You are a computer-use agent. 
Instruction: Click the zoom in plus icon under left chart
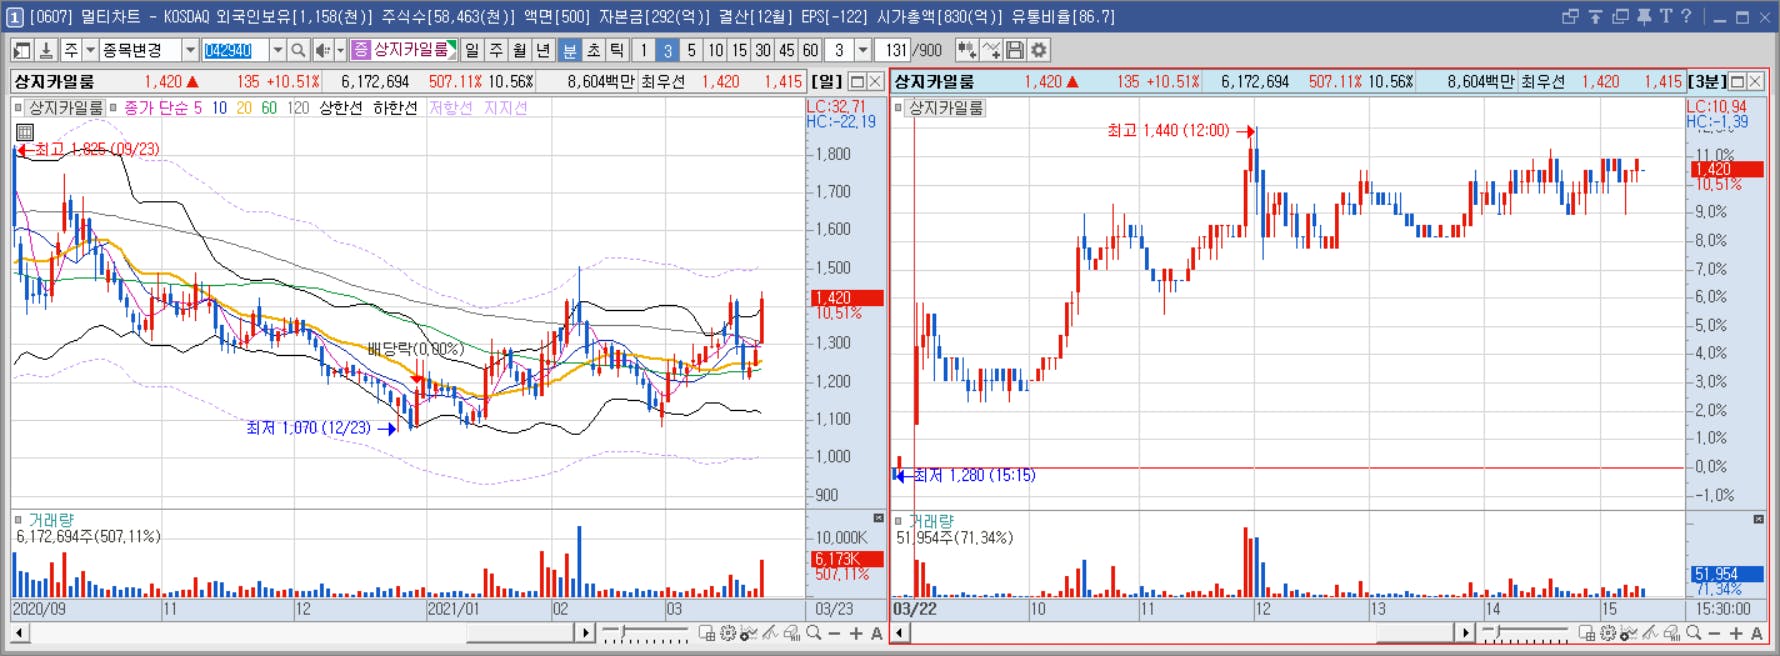tap(856, 633)
